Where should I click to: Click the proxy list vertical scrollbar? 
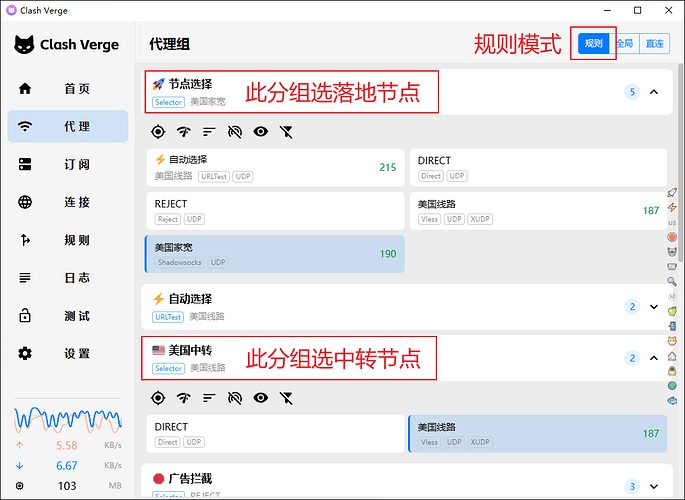680,164
